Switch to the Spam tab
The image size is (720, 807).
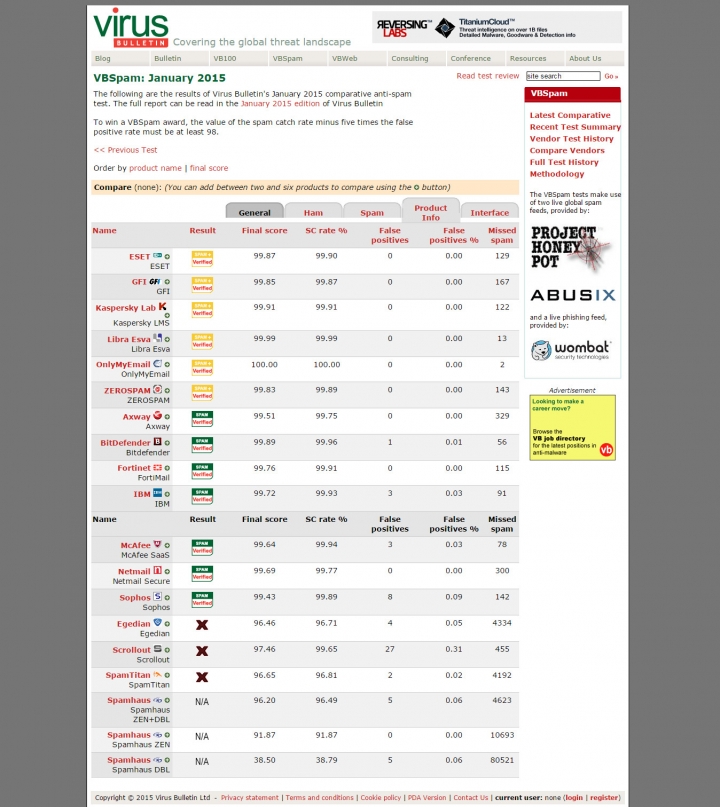(372, 212)
